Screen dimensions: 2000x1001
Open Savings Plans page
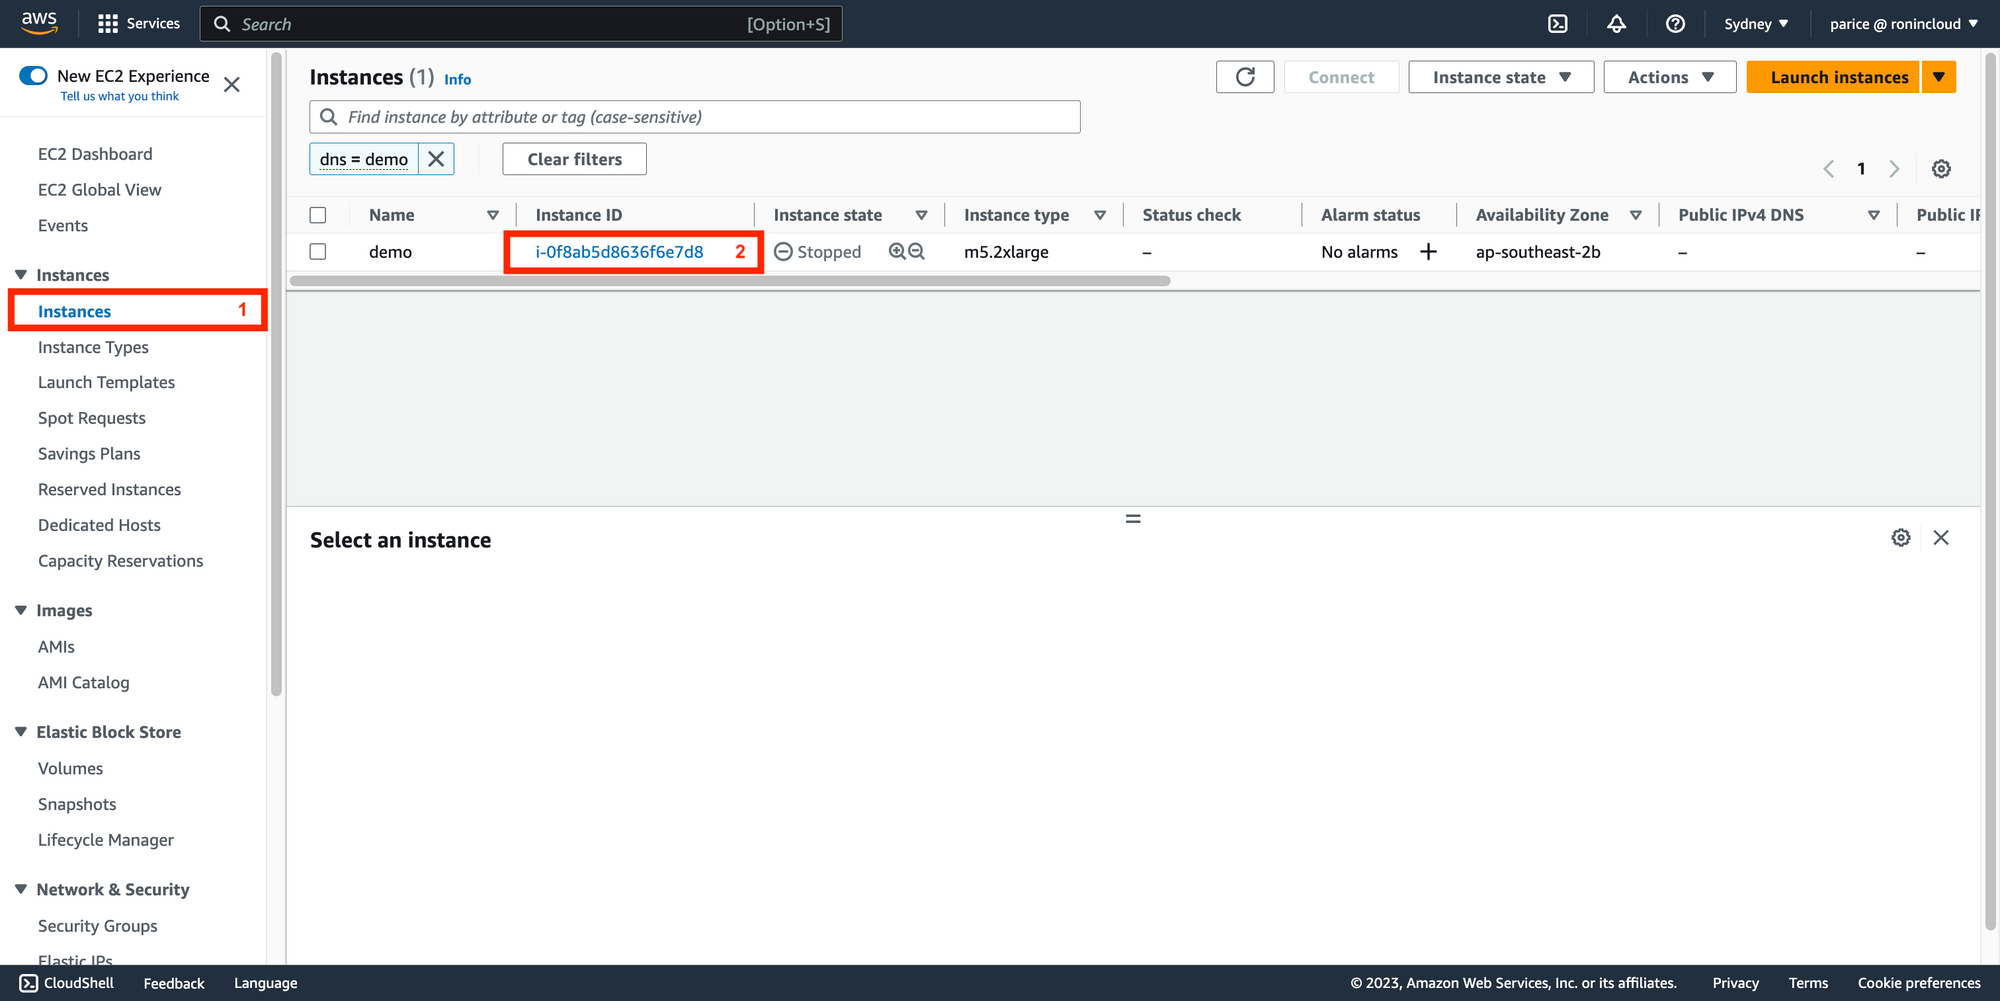point(89,454)
